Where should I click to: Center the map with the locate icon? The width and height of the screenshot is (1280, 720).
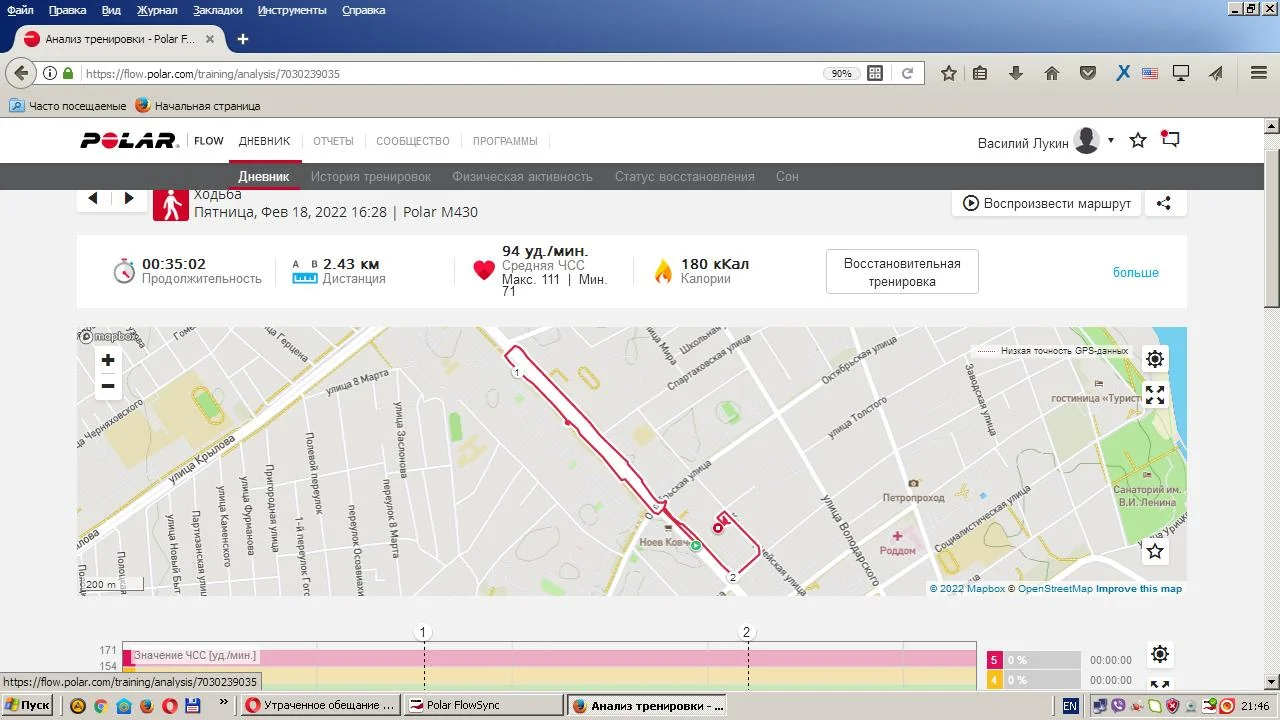pos(1155,359)
